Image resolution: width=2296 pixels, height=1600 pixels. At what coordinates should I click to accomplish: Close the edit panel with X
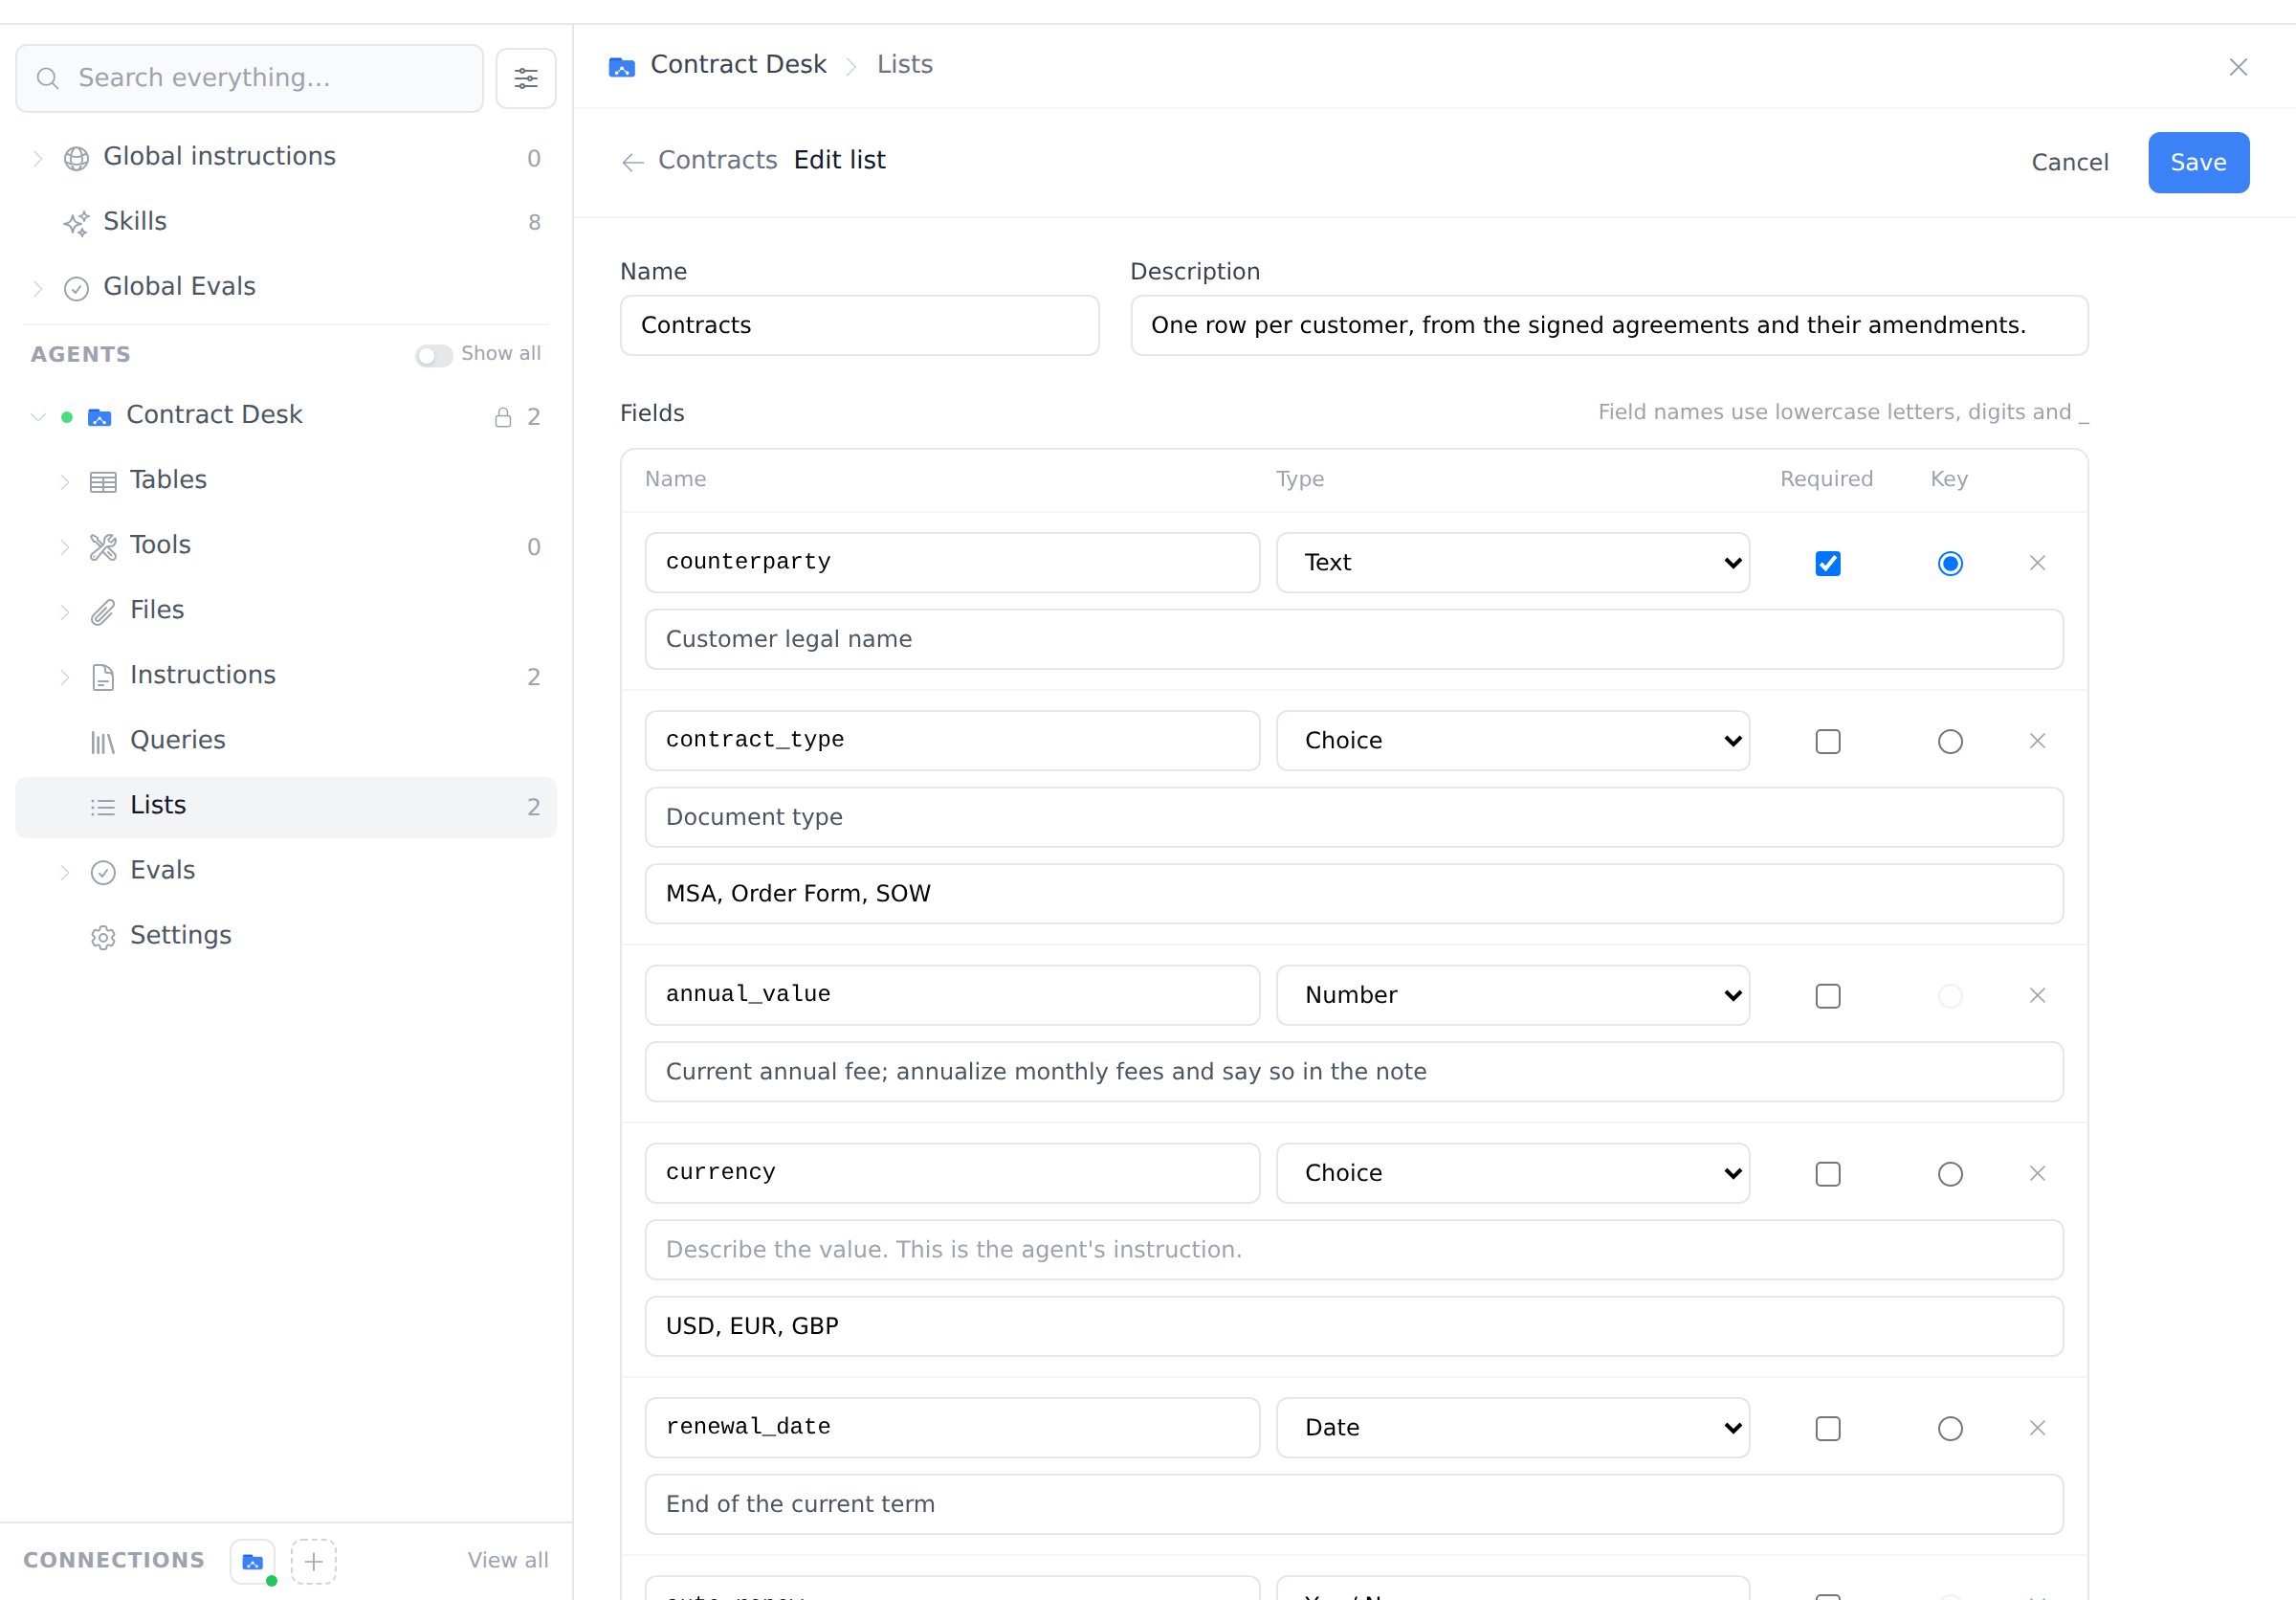(x=2238, y=67)
